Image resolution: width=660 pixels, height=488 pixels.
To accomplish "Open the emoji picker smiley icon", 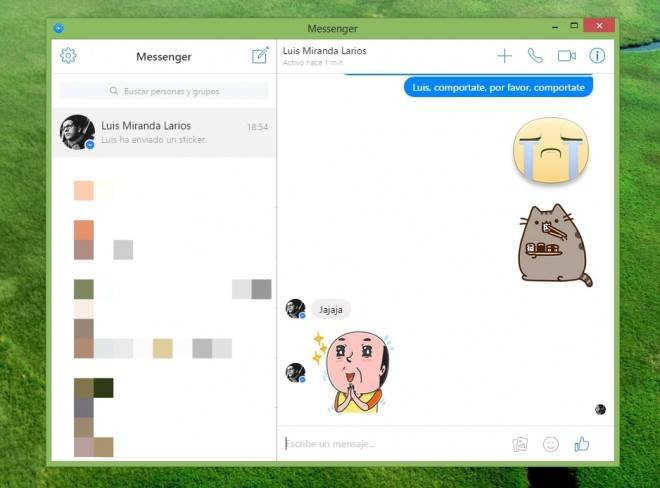I will [551, 444].
